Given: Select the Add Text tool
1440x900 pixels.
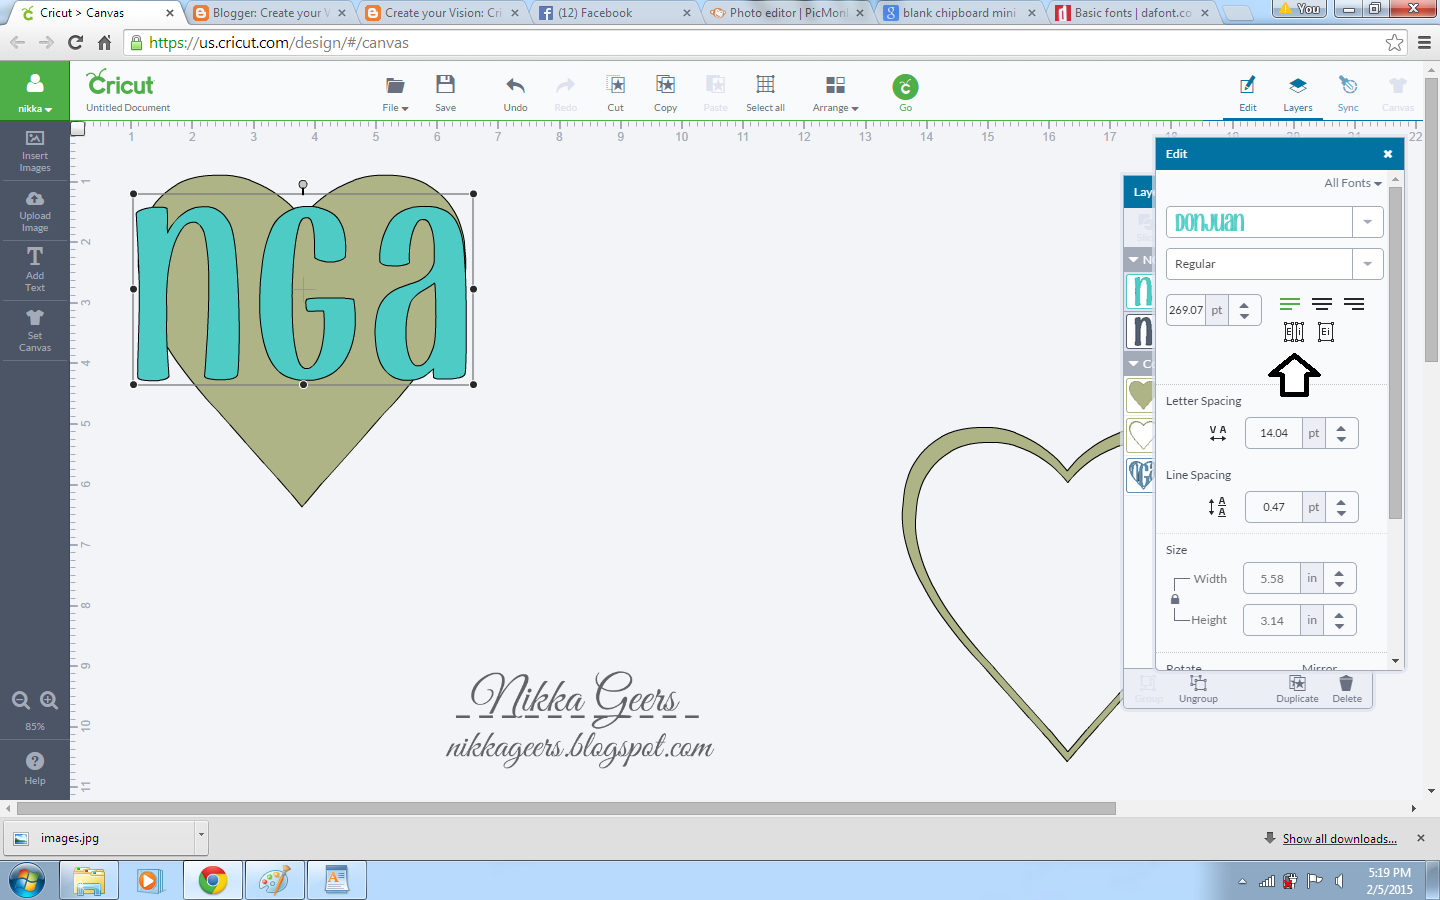Looking at the screenshot, I should click(x=35, y=270).
